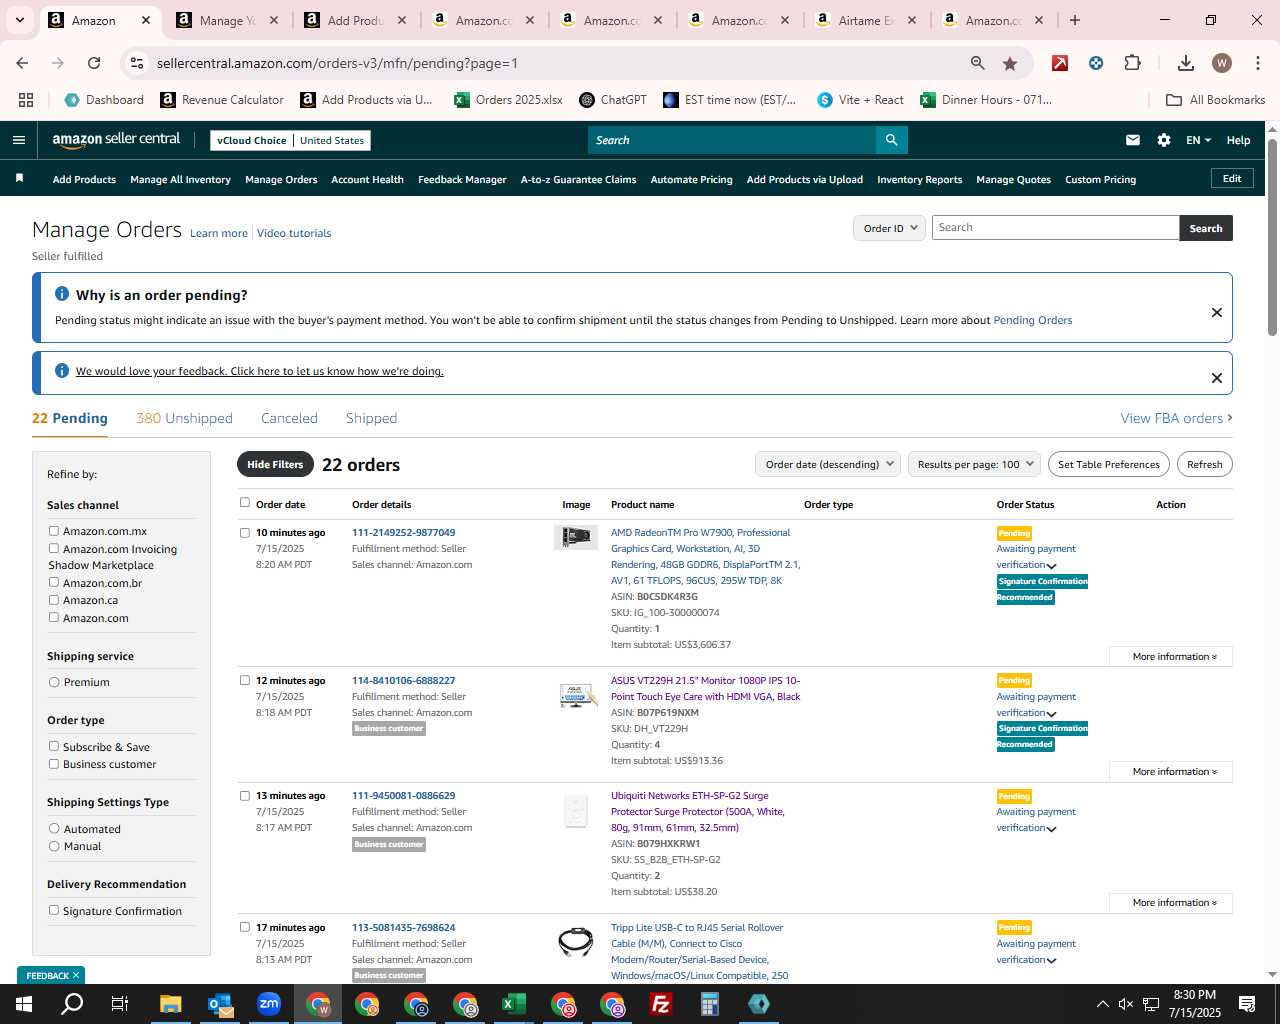
Task: Select the Premium shipping service radio
Action: (x=54, y=682)
